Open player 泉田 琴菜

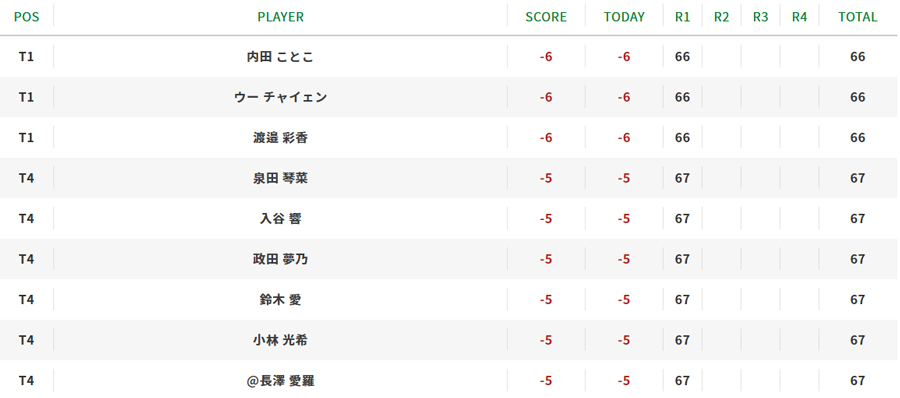click(x=280, y=178)
